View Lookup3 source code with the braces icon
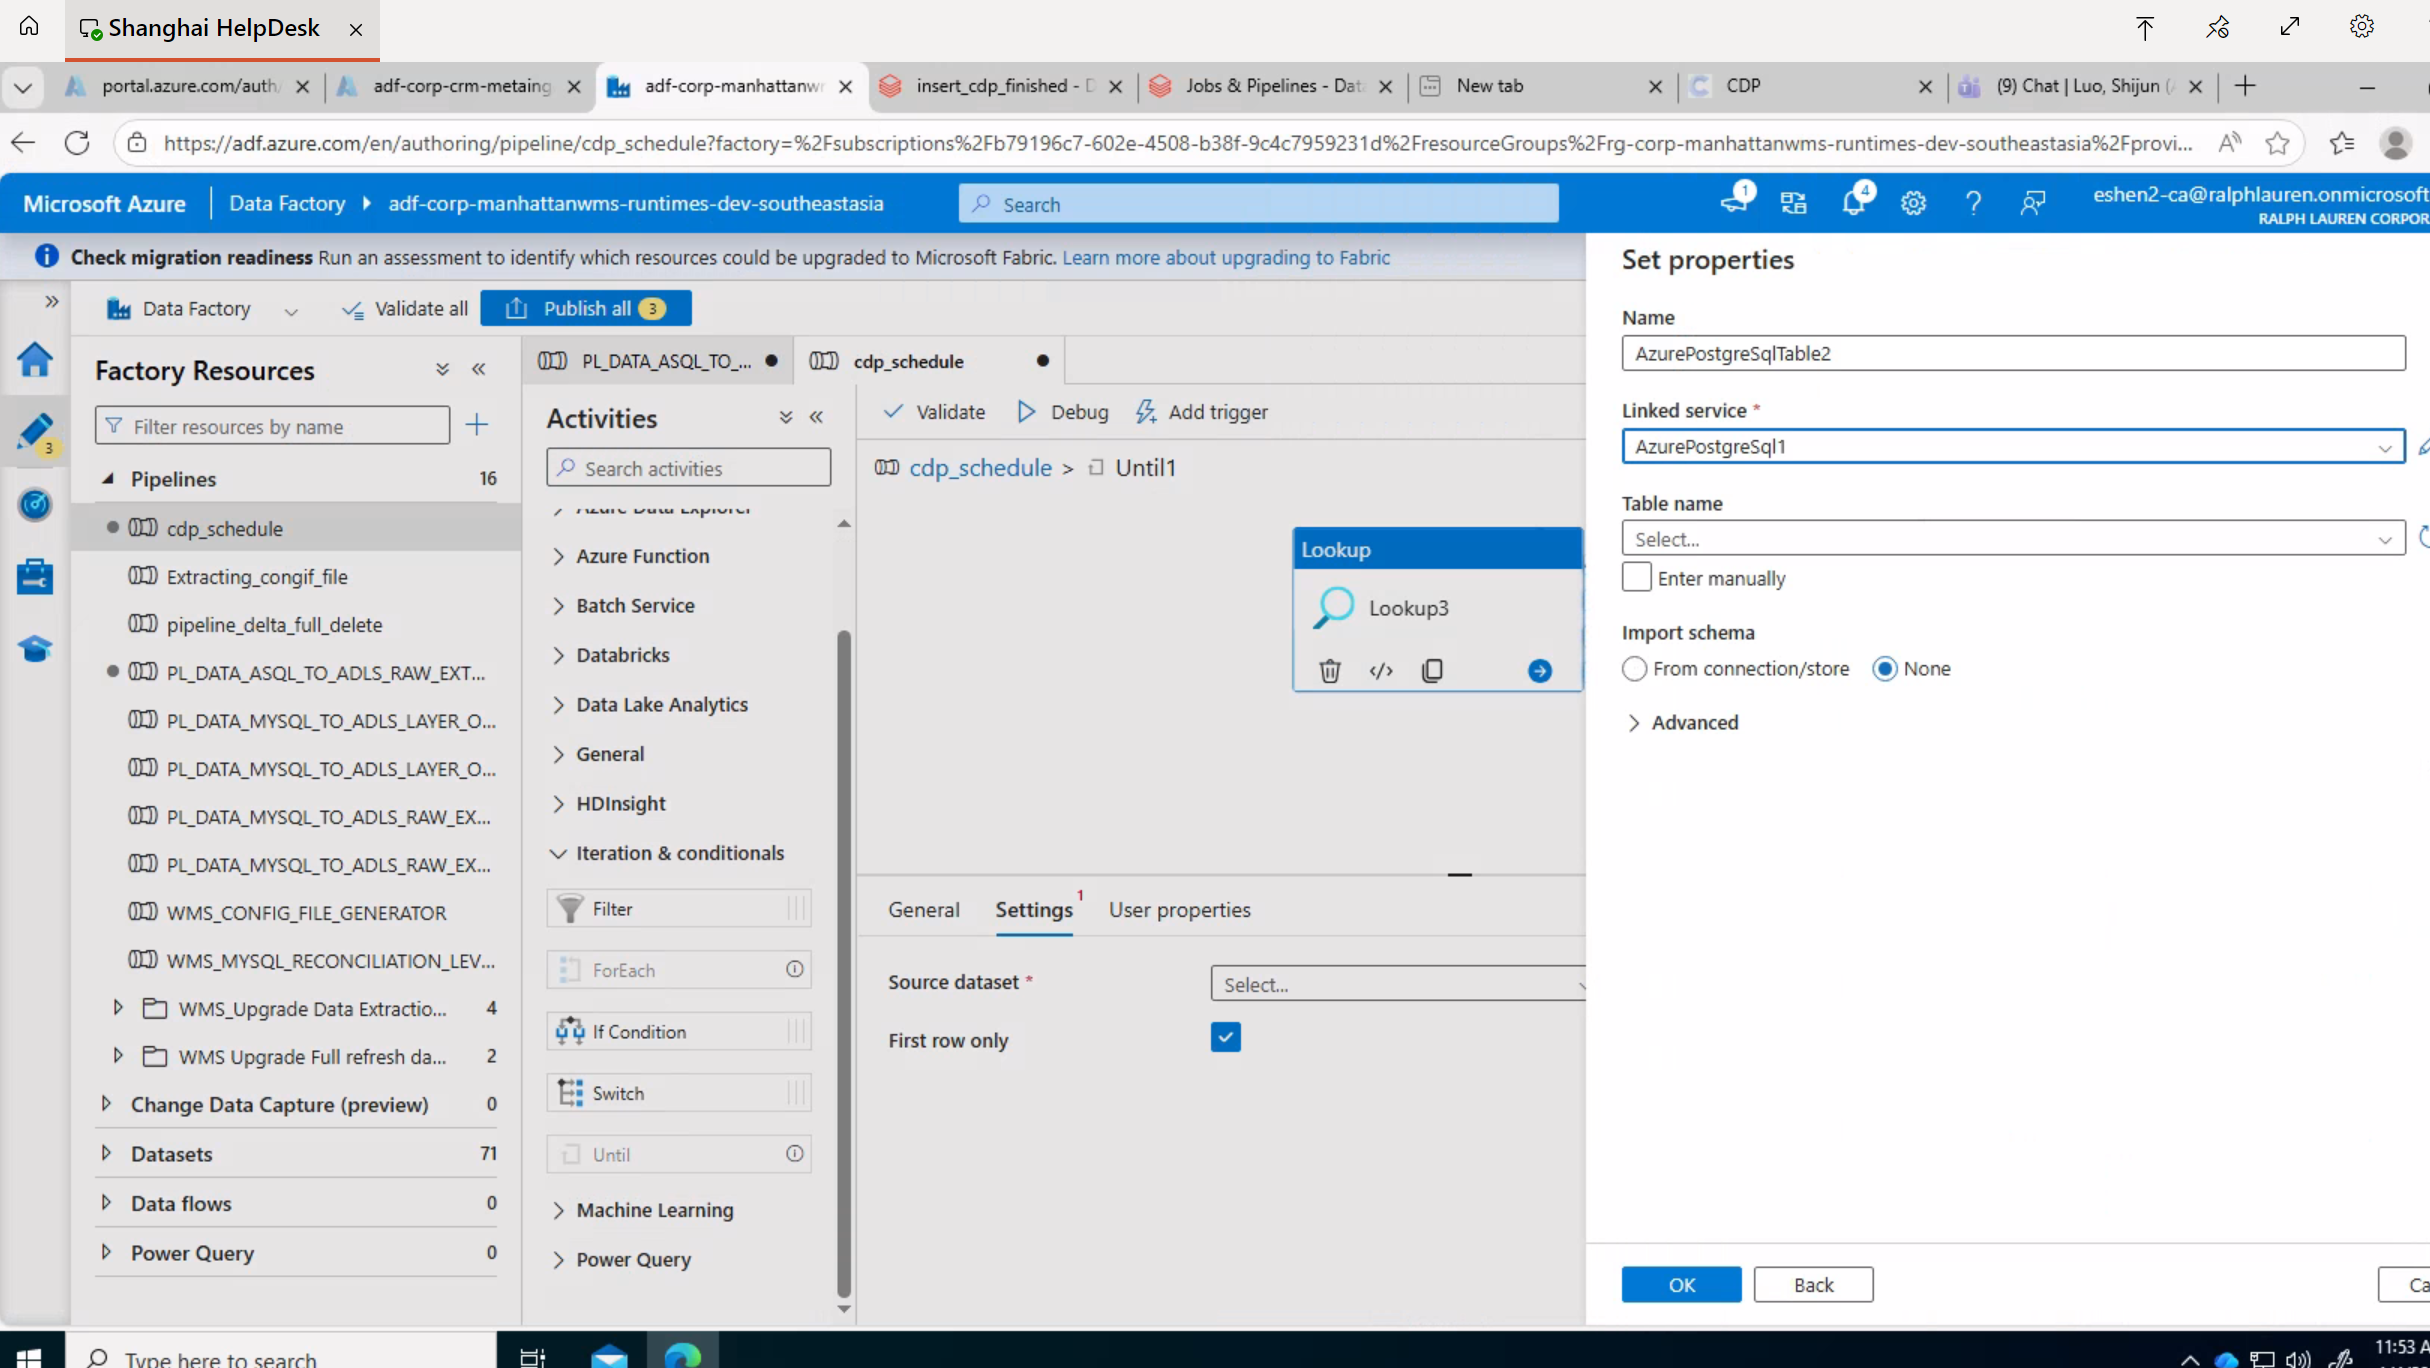The width and height of the screenshot is (2430, 1368). (1381, 670)
